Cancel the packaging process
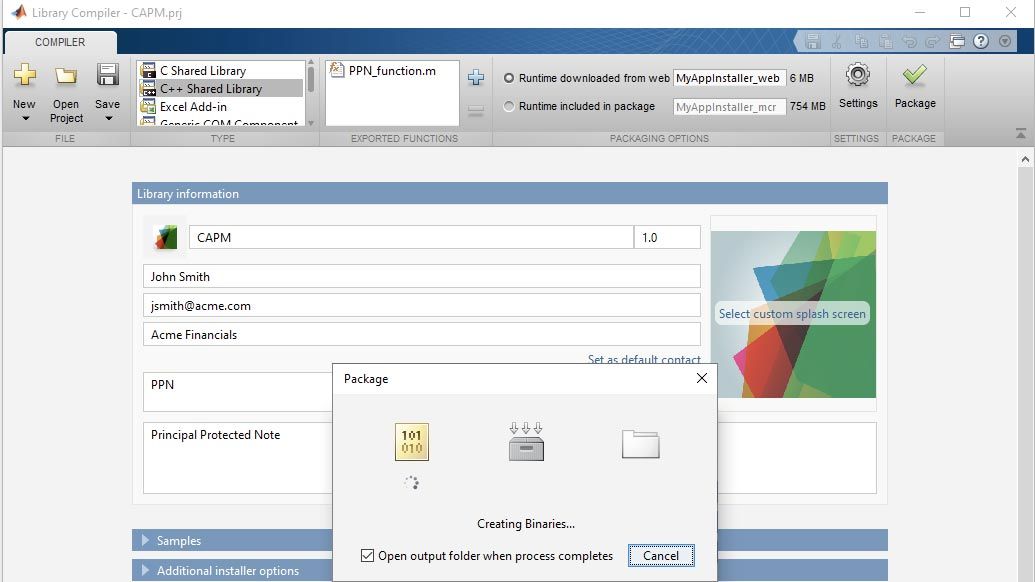Viewport: 1035px width, 582px height. 660,556
